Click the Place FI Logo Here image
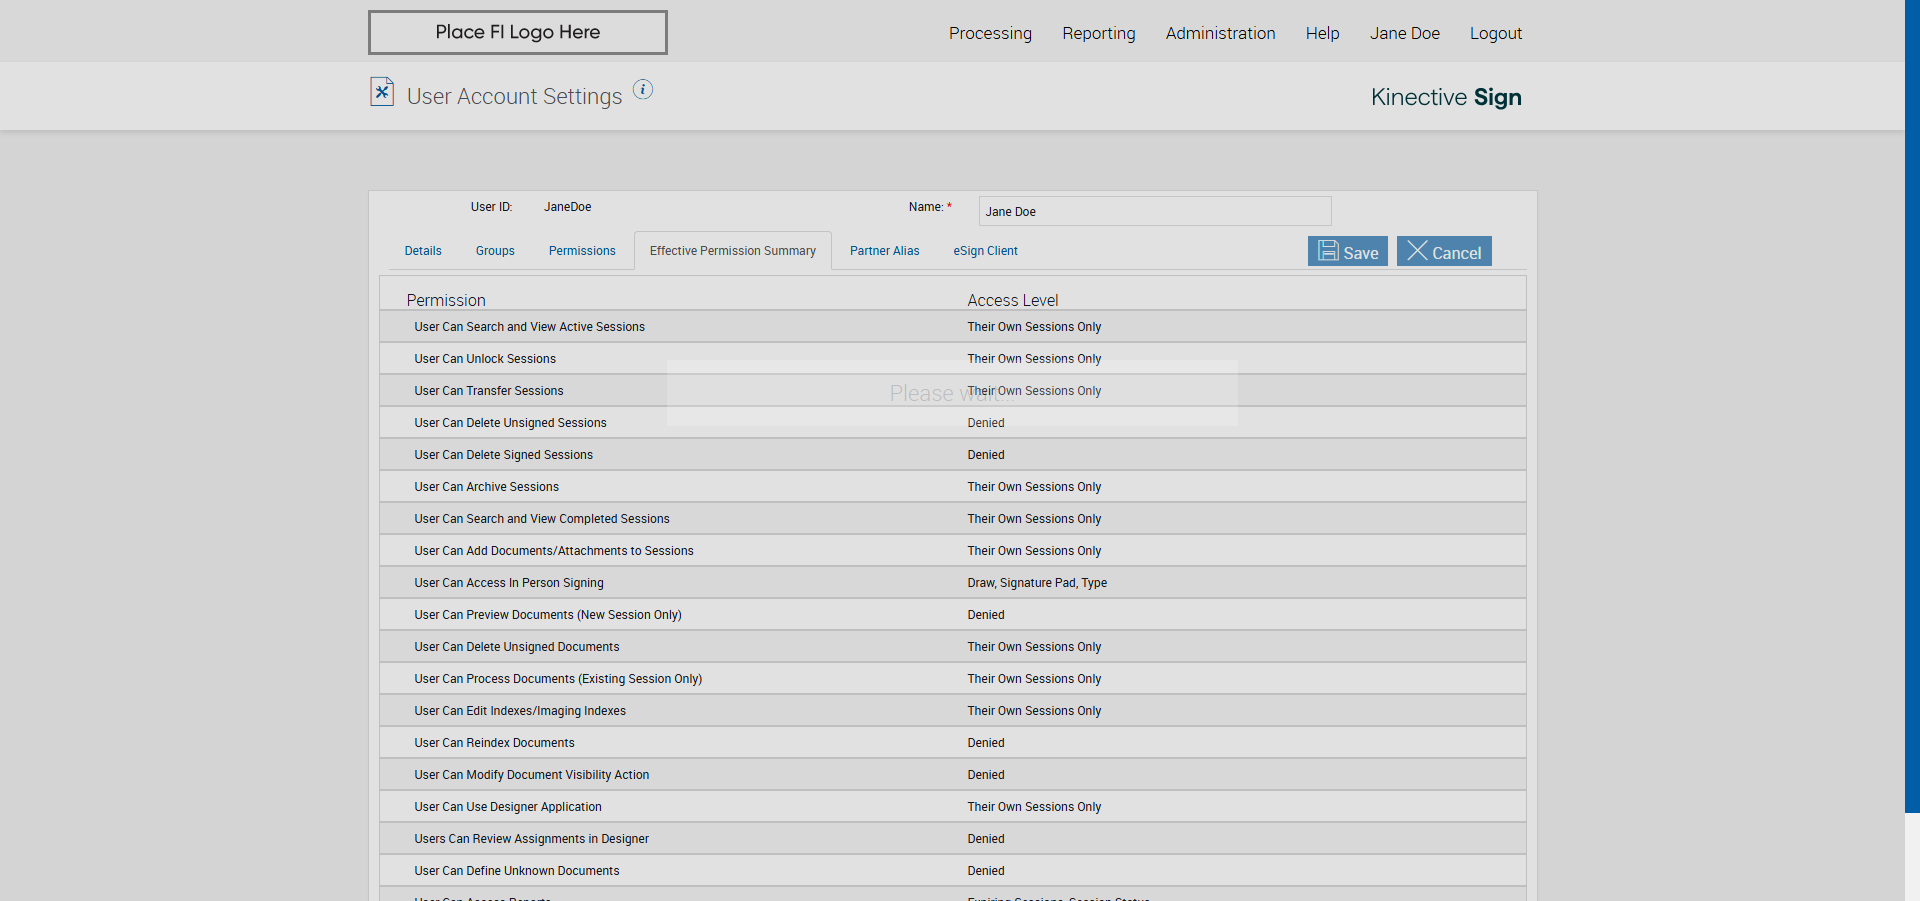This screenshot has width=1920, height=901. click(517, 32)
